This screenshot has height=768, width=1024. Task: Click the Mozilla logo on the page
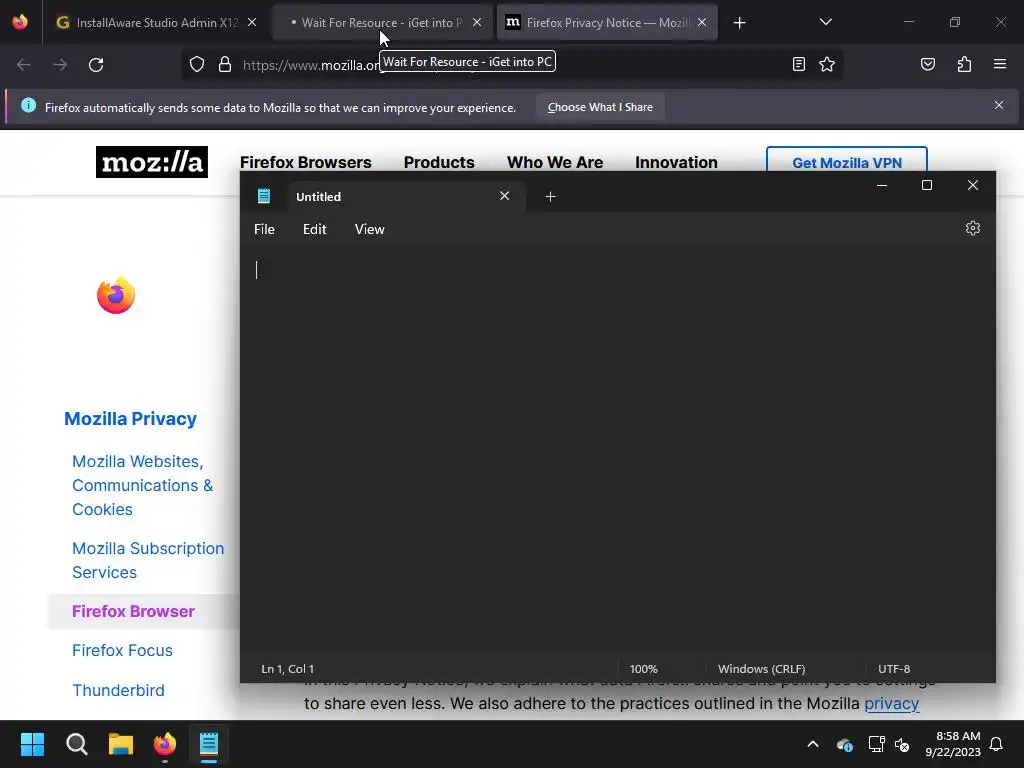click(152, 162)
